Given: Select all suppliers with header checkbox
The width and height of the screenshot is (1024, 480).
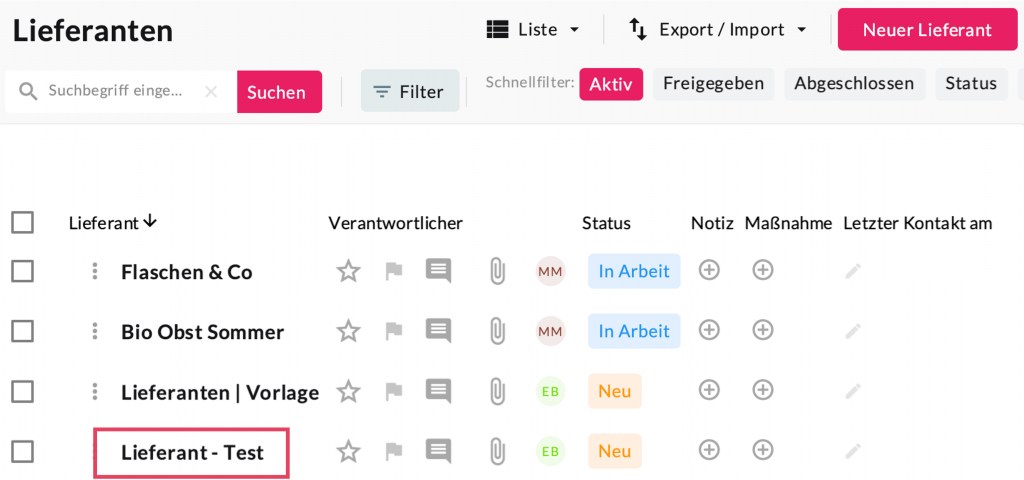Looking at the screenshot, I should tap(22, 222).
